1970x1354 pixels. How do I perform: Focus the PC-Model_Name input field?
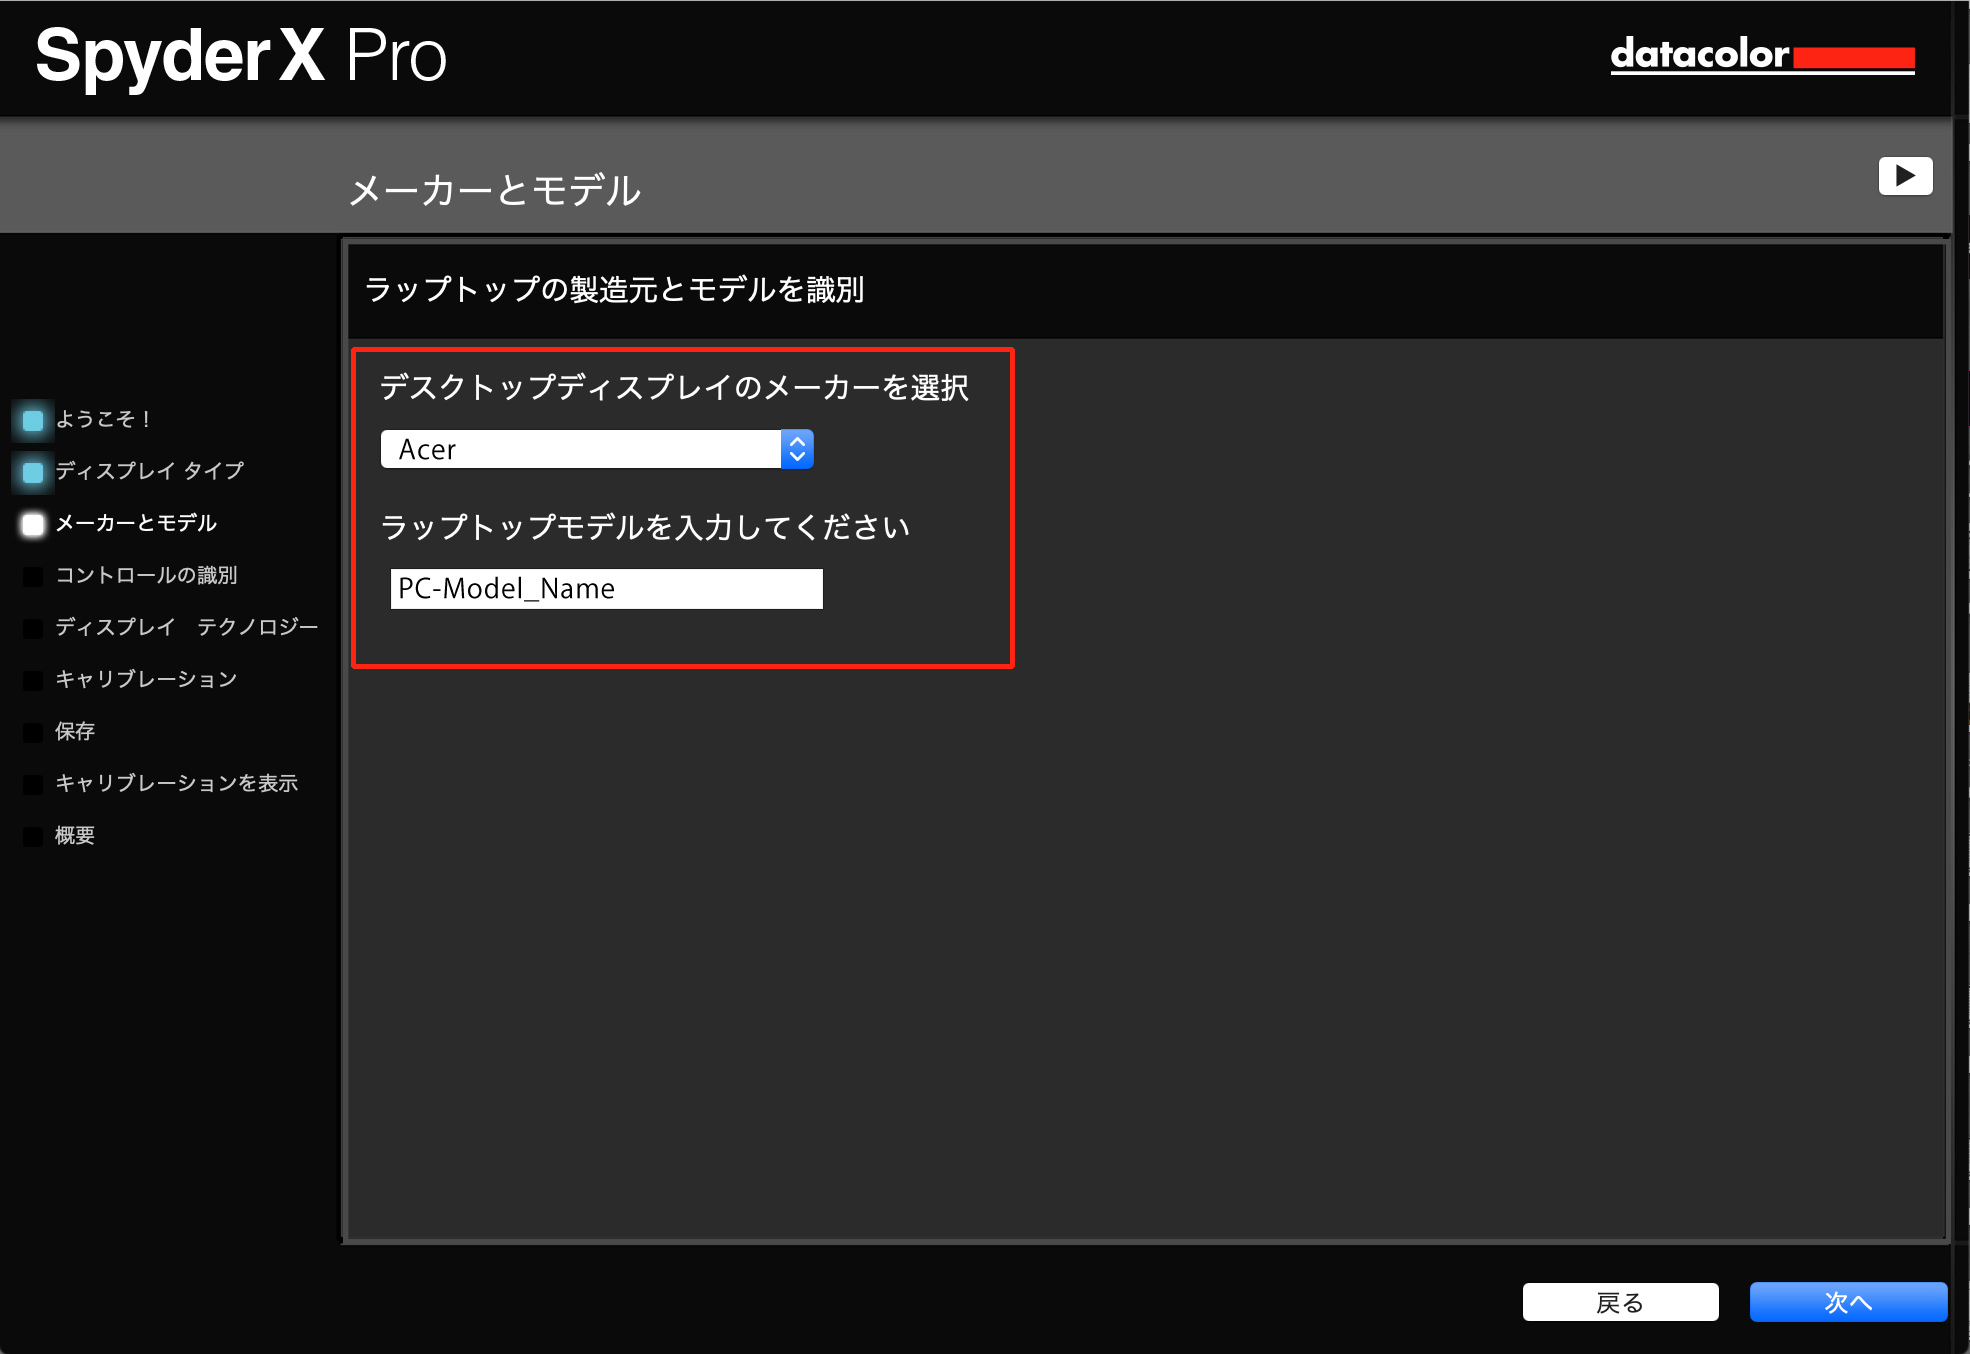pyautogui.click(x=606, y=589)
